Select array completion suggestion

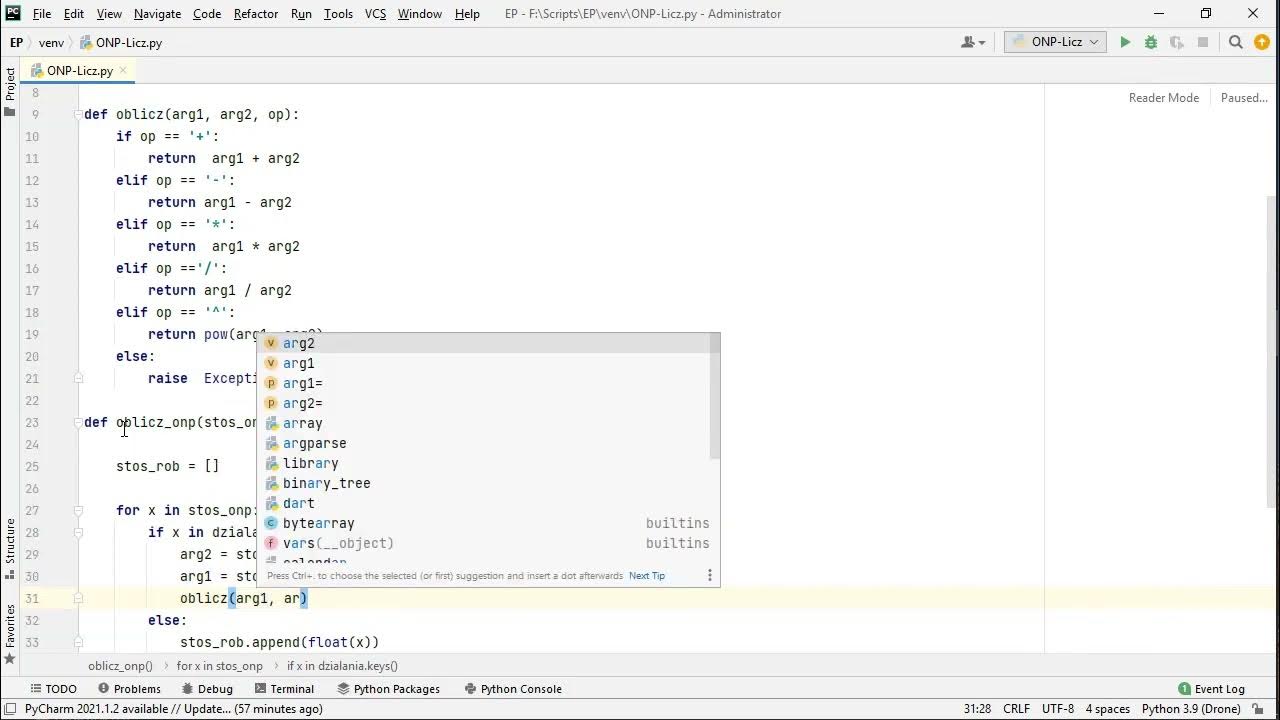tap(486, 423)
